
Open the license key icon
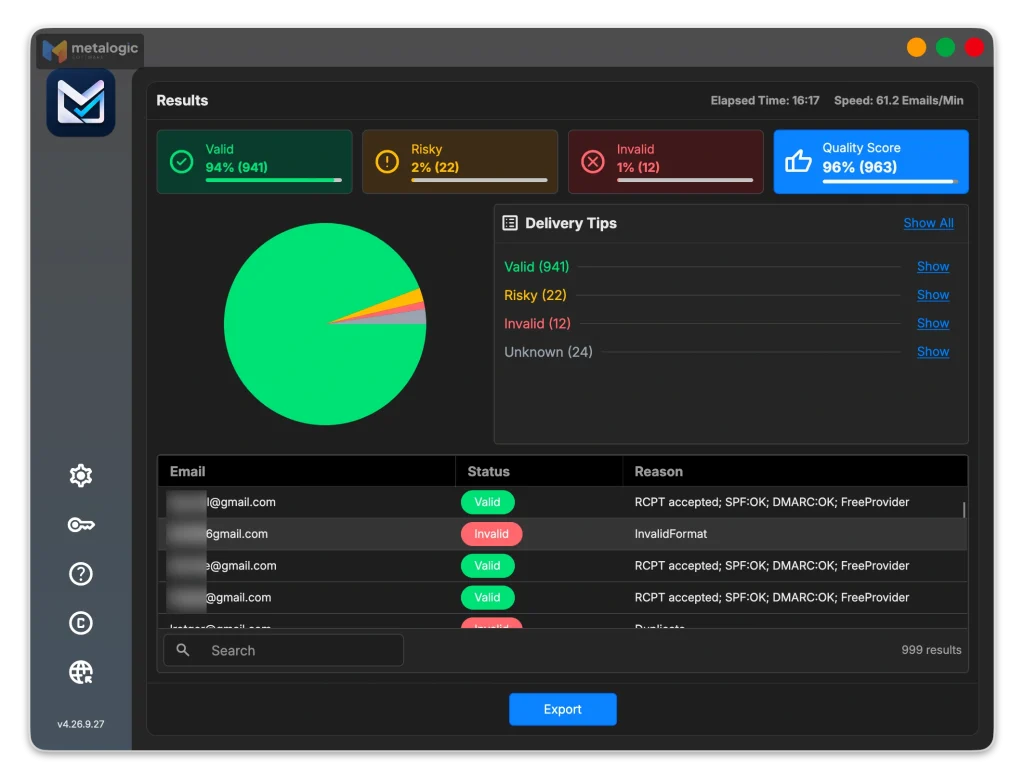click(81, 524)
